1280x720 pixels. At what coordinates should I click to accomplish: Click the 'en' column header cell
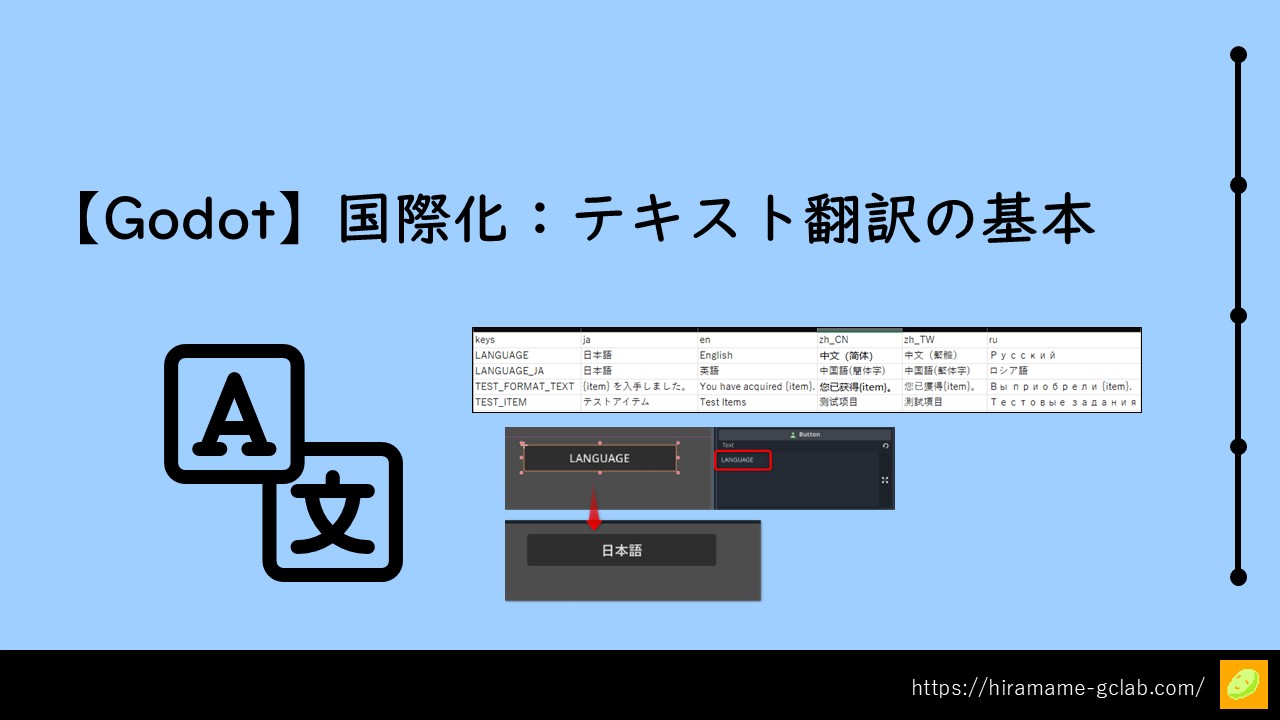tap(756, 340)
